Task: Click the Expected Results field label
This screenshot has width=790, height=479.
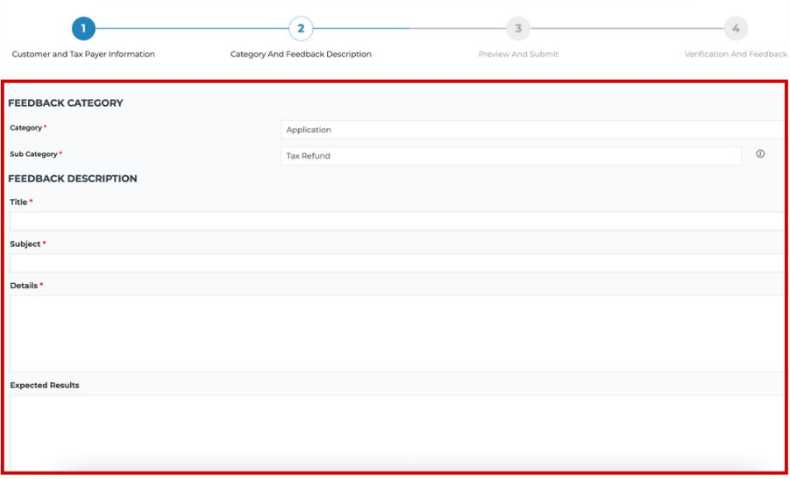Action: pyautogui.click(x=44, y=385)
